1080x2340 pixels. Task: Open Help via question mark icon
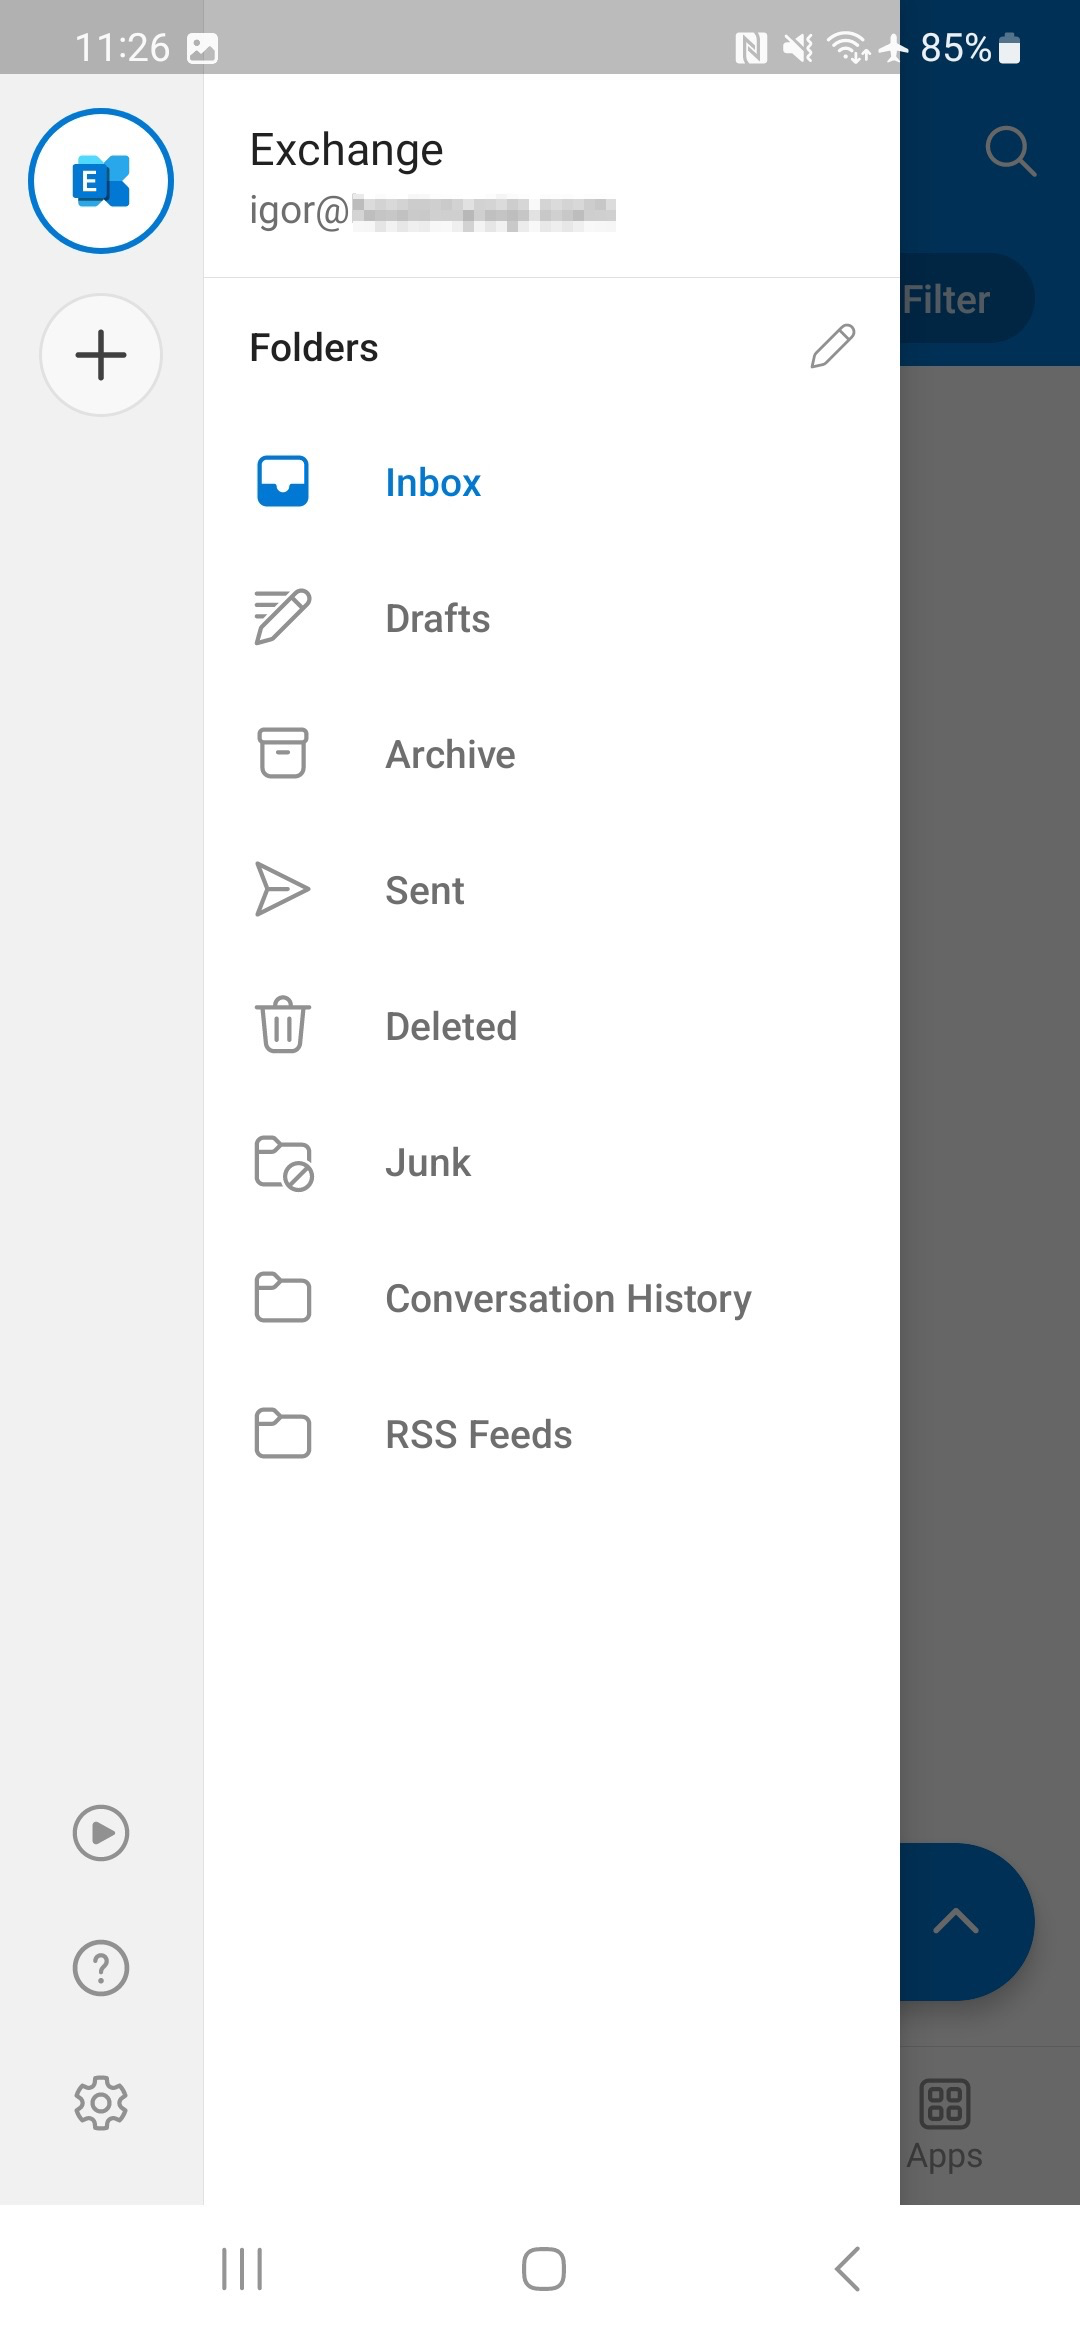click(x=101, y=1968)
